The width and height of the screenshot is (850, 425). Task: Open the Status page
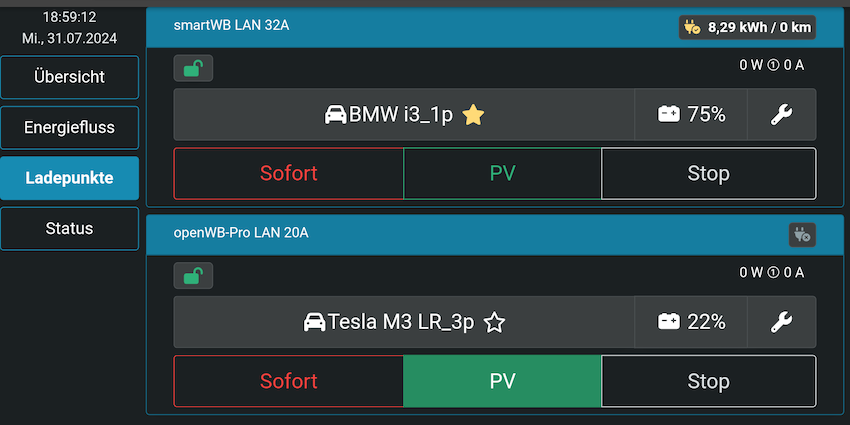[x=69, y=228]
